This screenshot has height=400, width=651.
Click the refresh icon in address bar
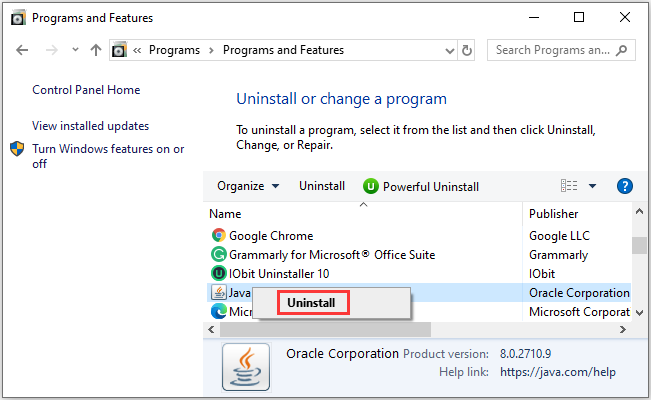click(x=467, y=50)
